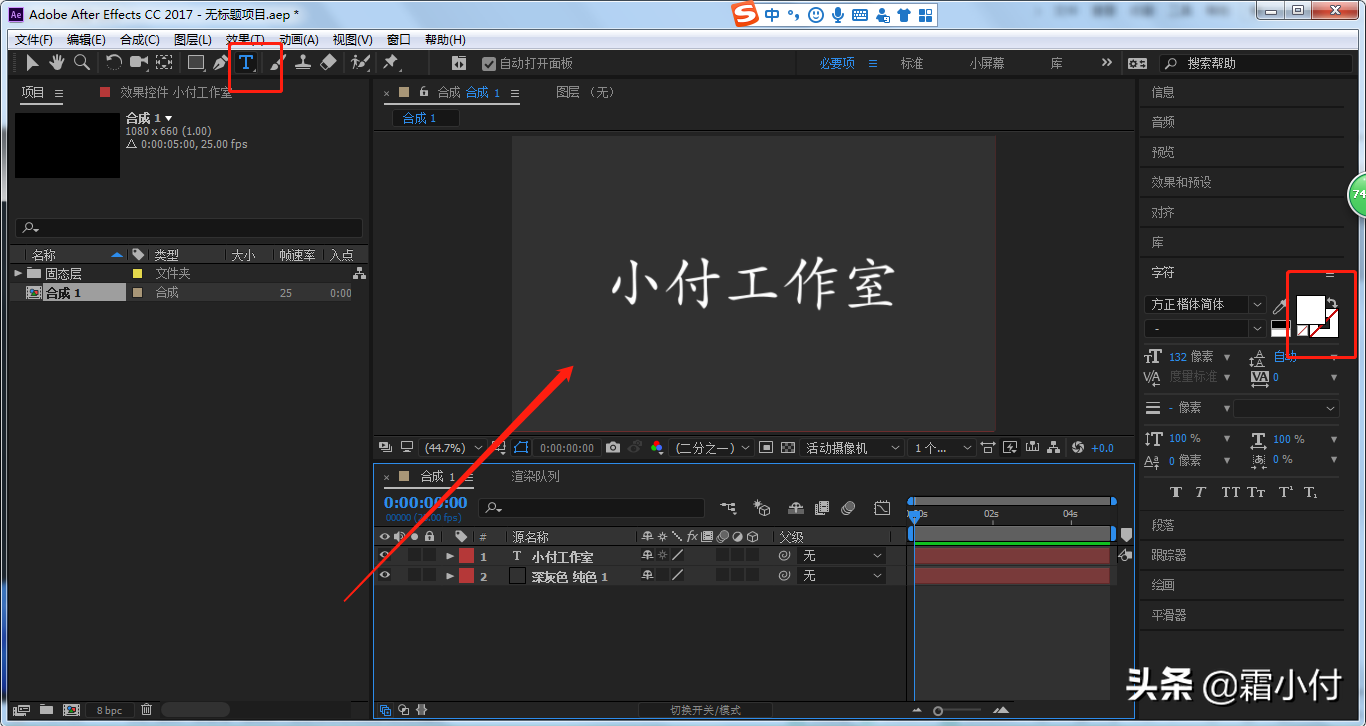
Task: Select the Hand tool
Action: pos(57,63)
